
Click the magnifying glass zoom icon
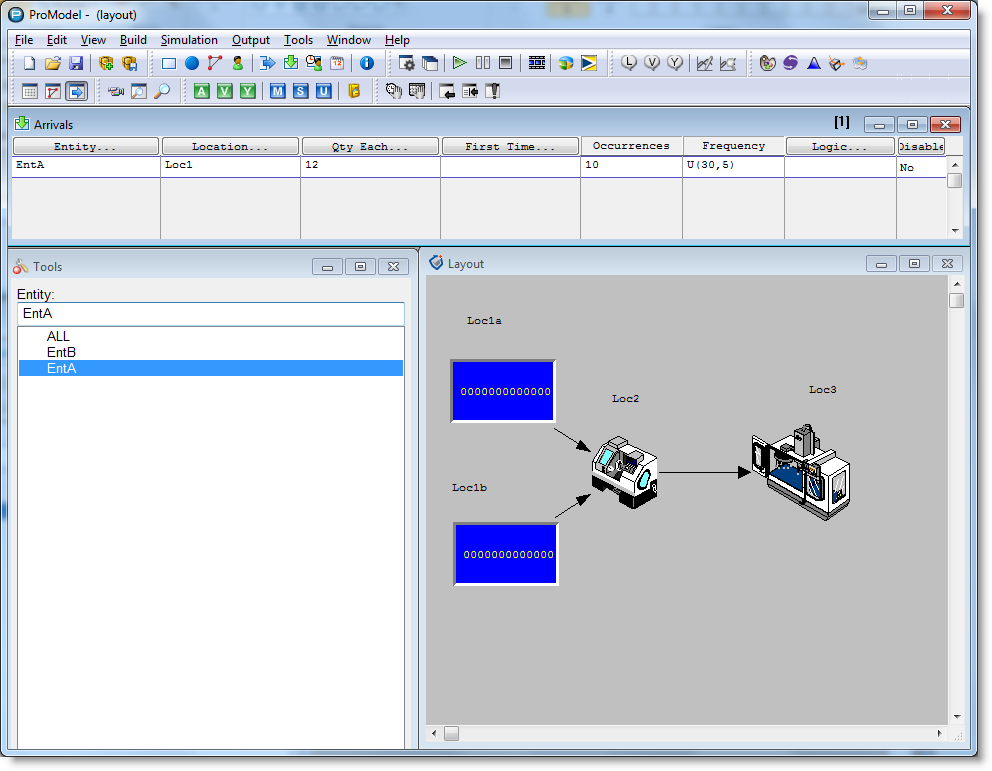coord(163,91)
